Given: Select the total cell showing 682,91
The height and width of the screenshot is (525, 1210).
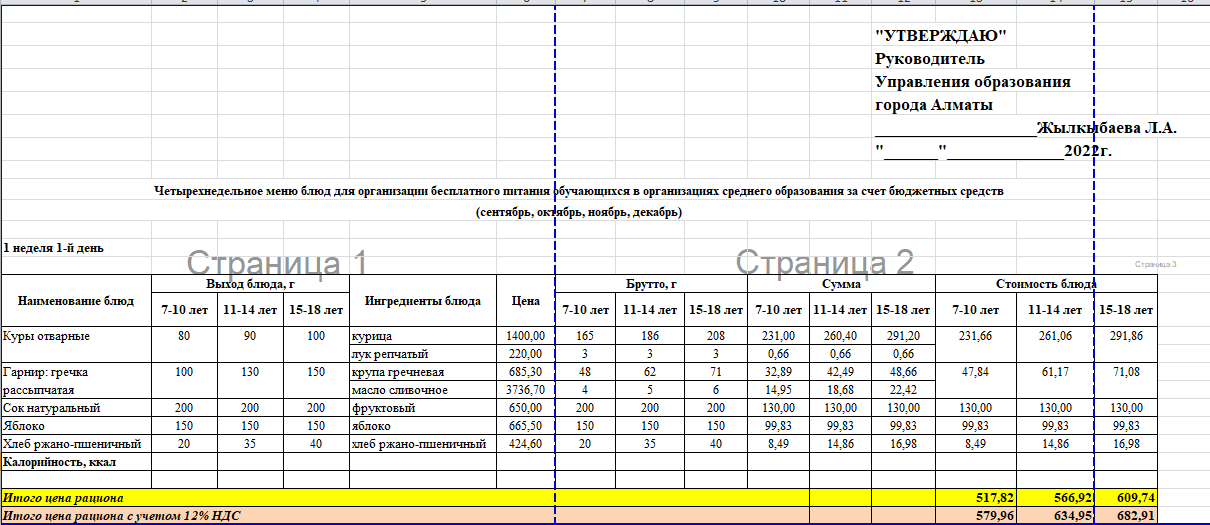Looking at the screenshot, I should [1126, 516].
